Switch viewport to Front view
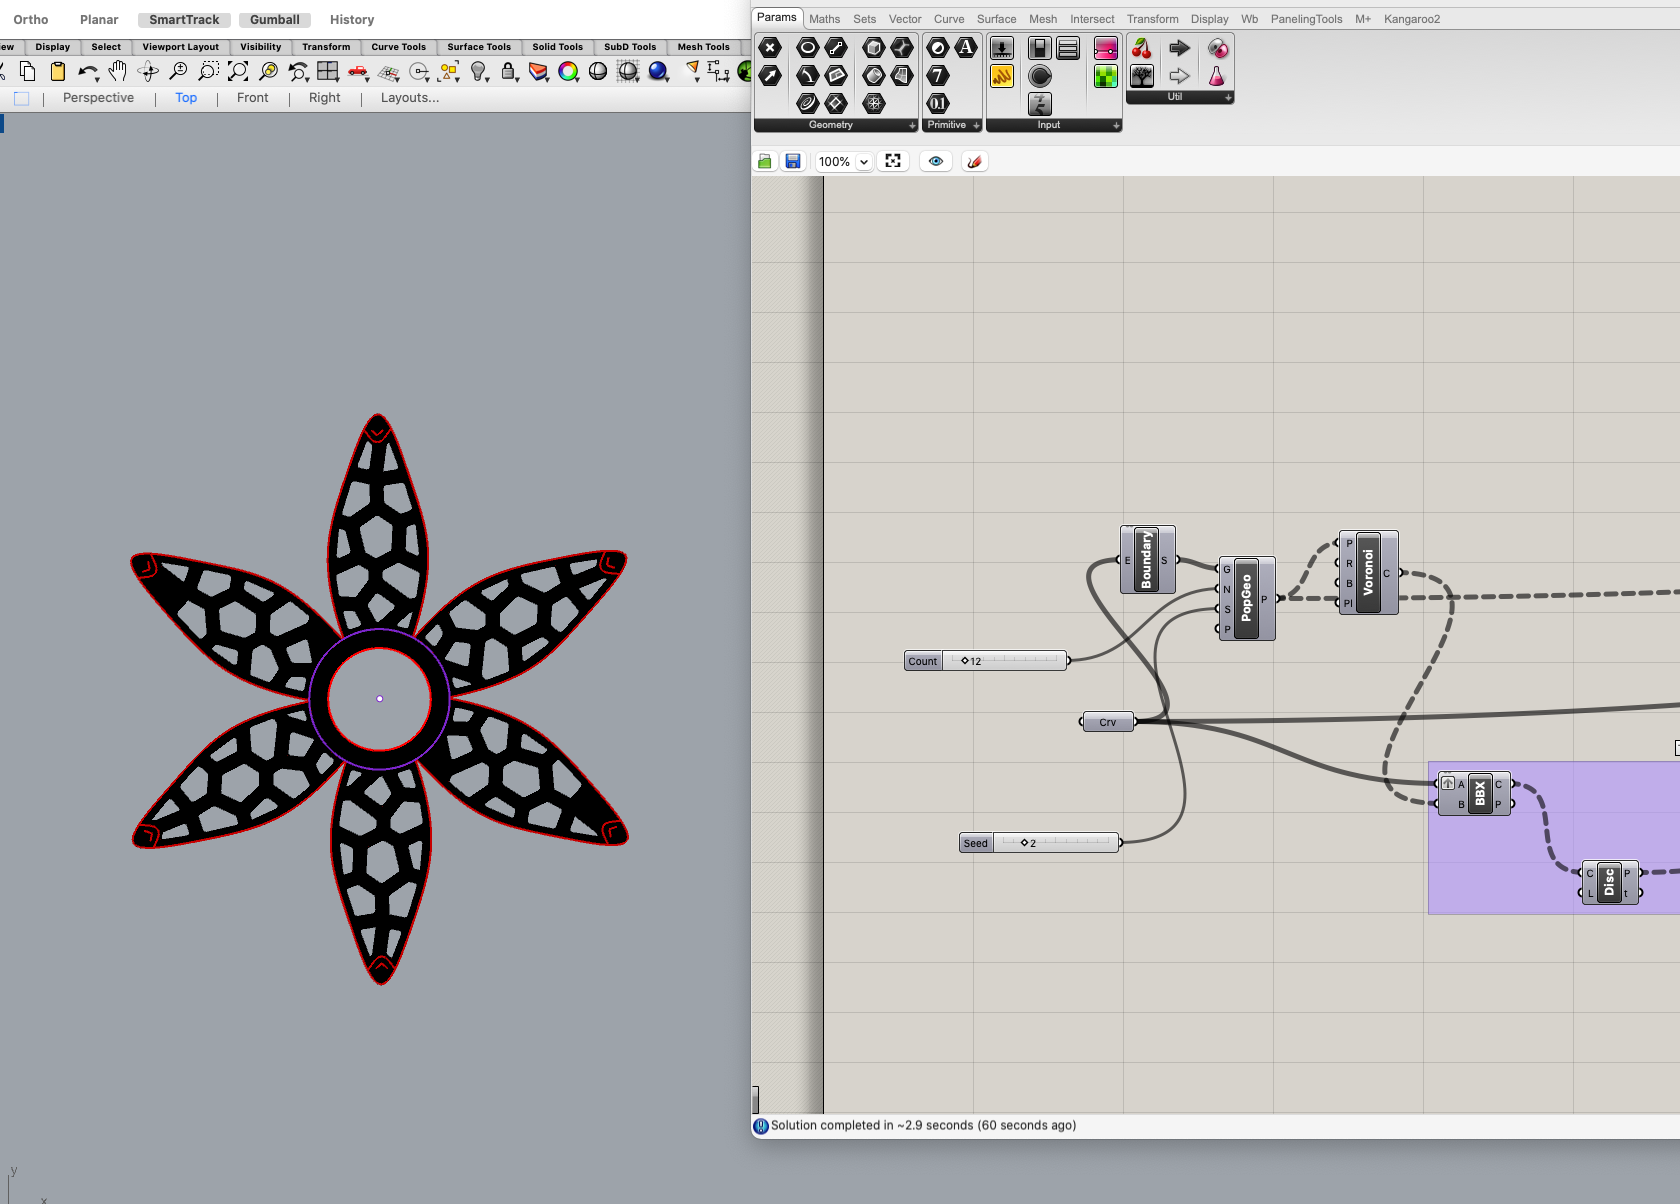The width and height of the screenshot is (1680, 1204). coord(253,98)
